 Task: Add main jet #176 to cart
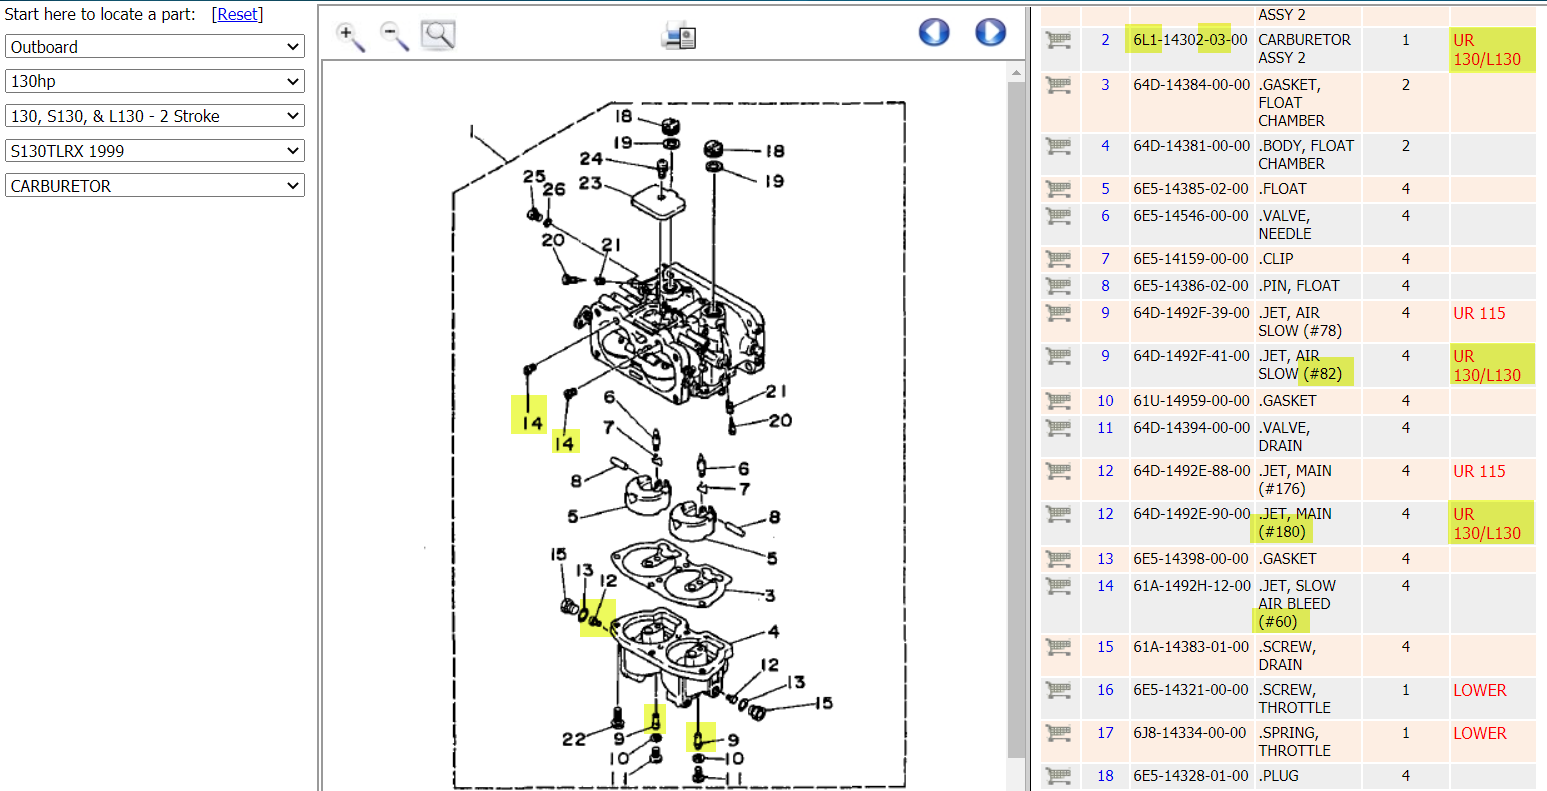click(1058, 470)
